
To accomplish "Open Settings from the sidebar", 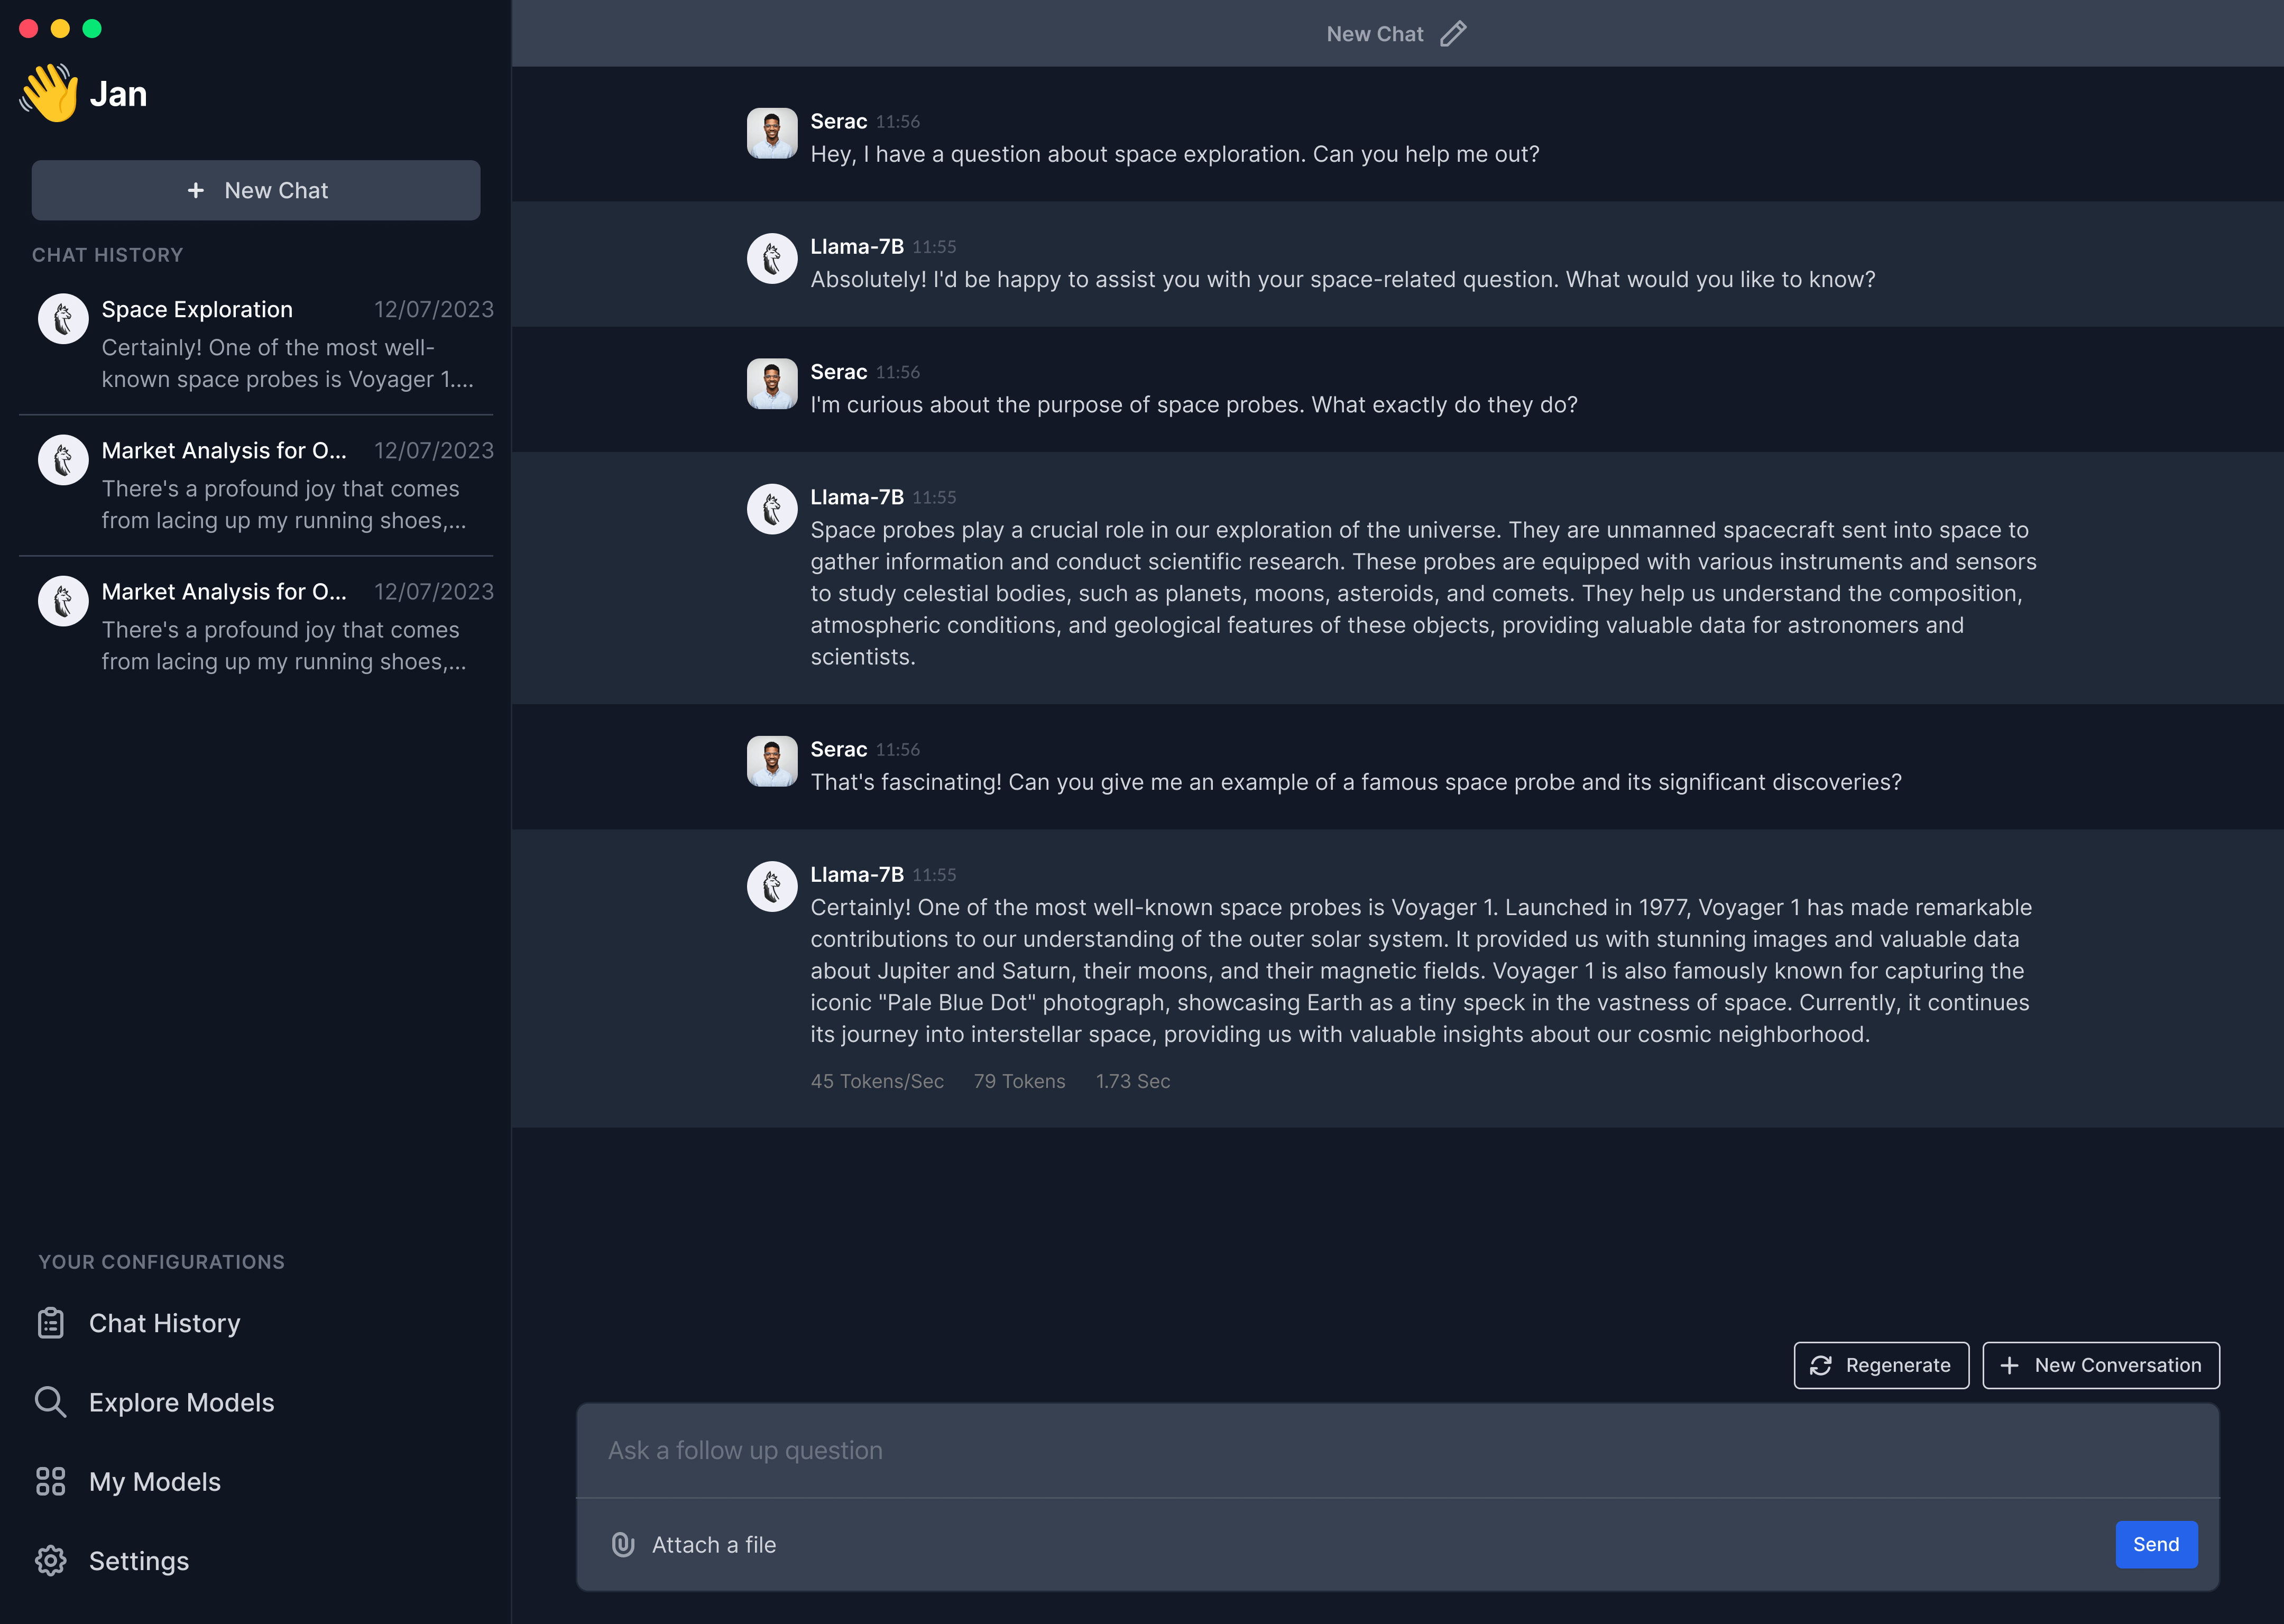I will pyautogui.click(x=139, y=1561).
